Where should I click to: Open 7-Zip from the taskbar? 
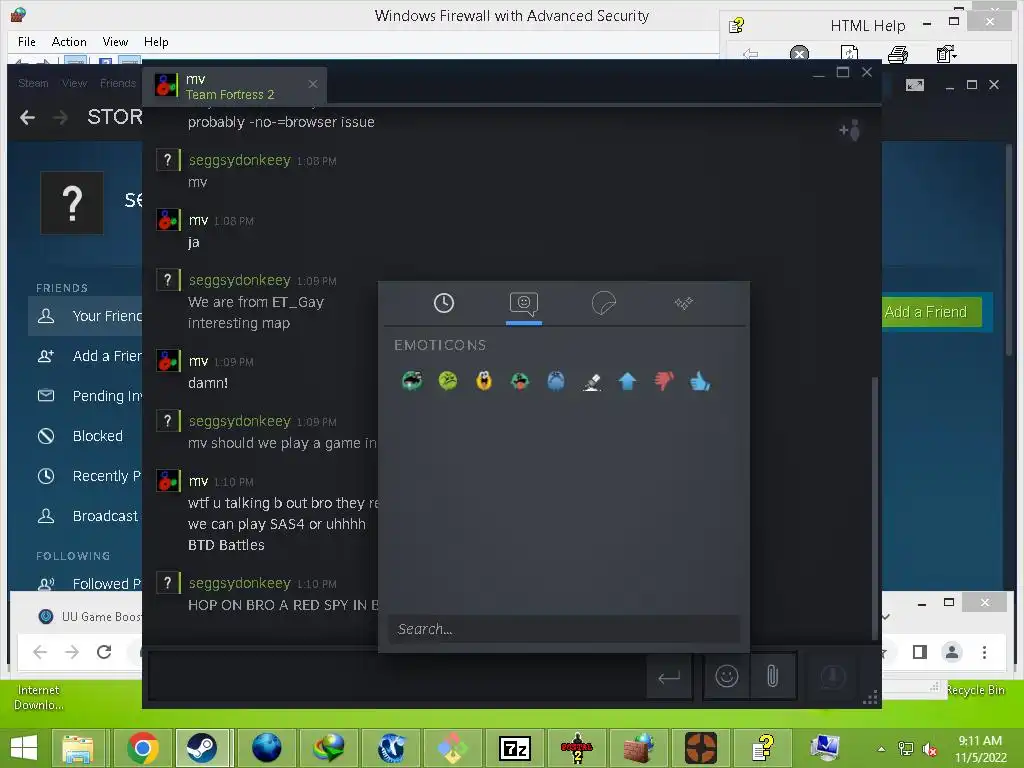click(x=515, y=748)
